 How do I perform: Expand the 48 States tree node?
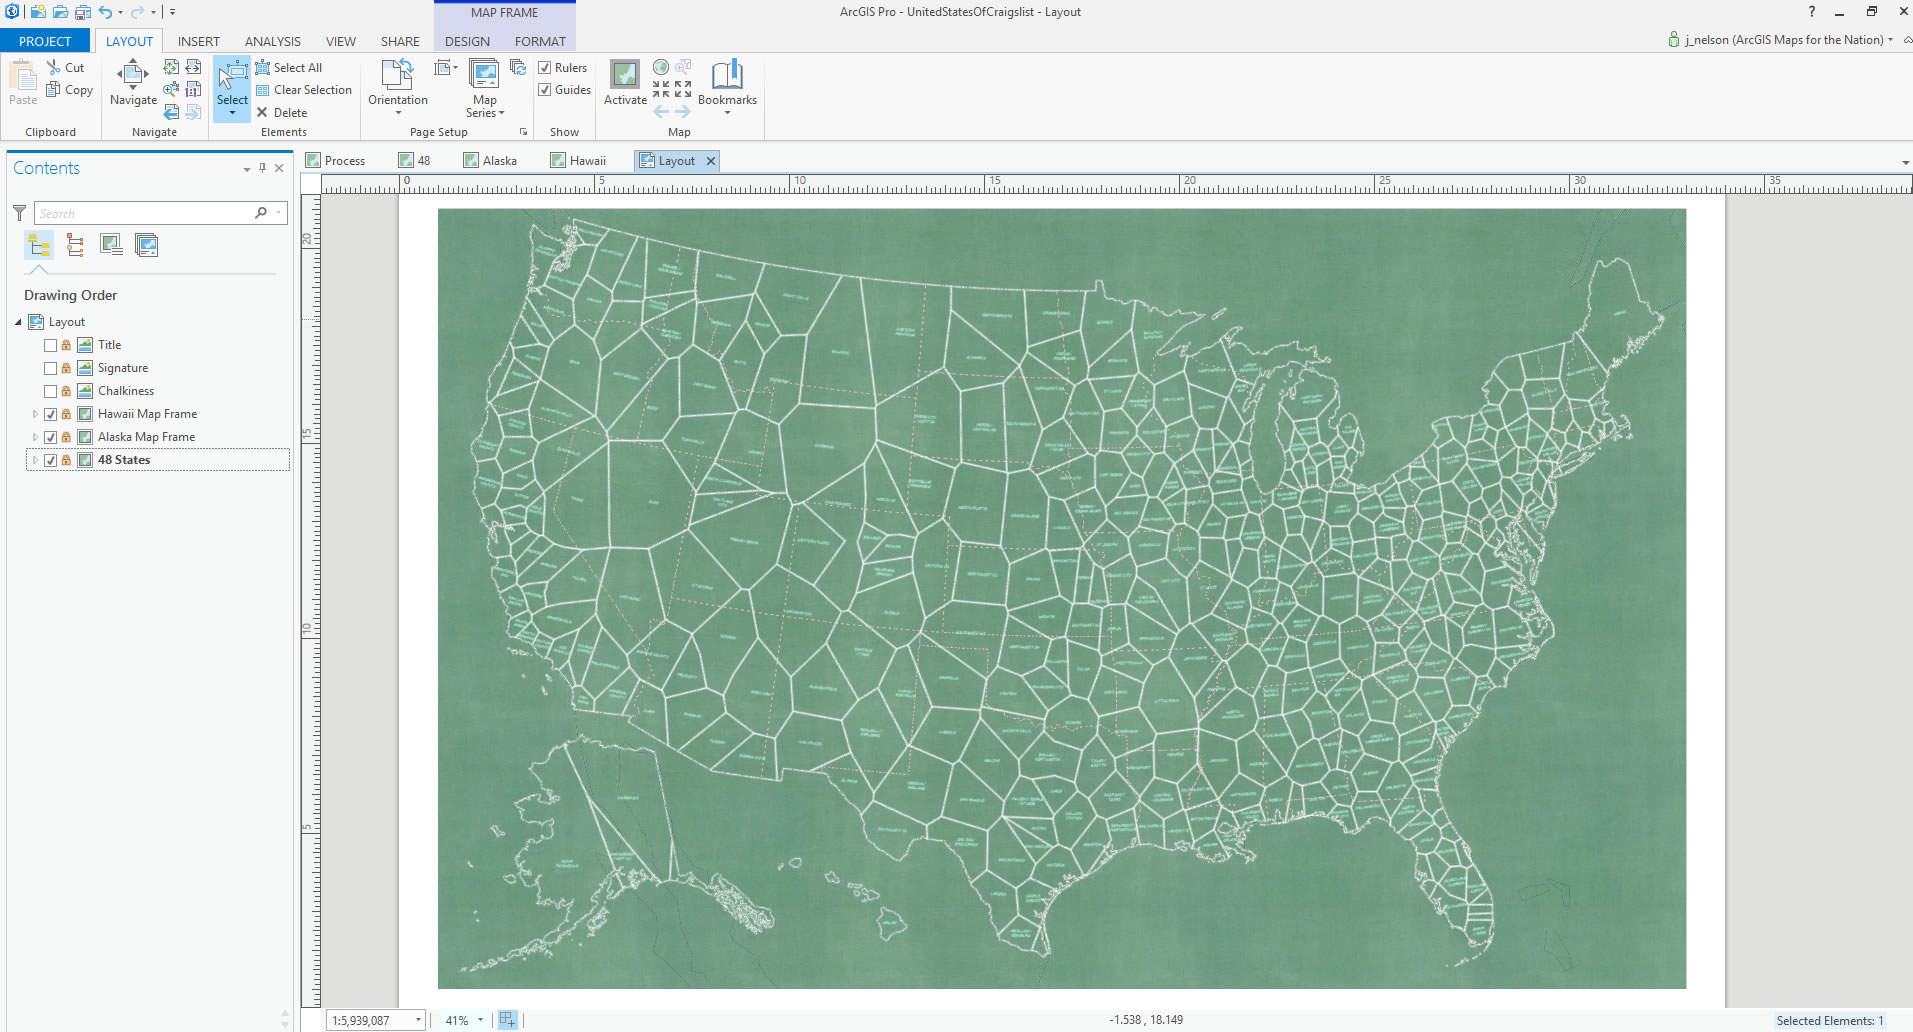[35, 460]
